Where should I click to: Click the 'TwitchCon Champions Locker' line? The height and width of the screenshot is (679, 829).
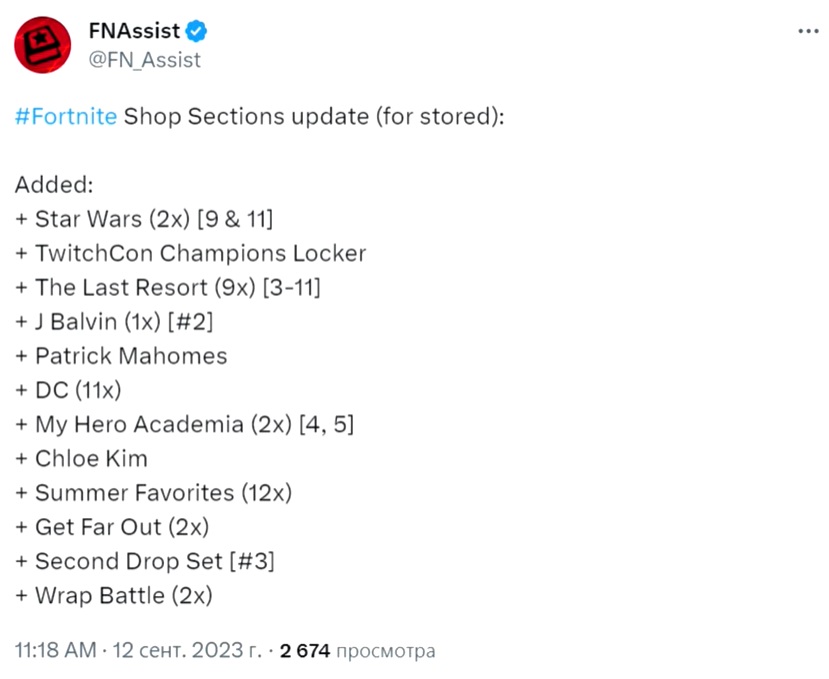191,253
